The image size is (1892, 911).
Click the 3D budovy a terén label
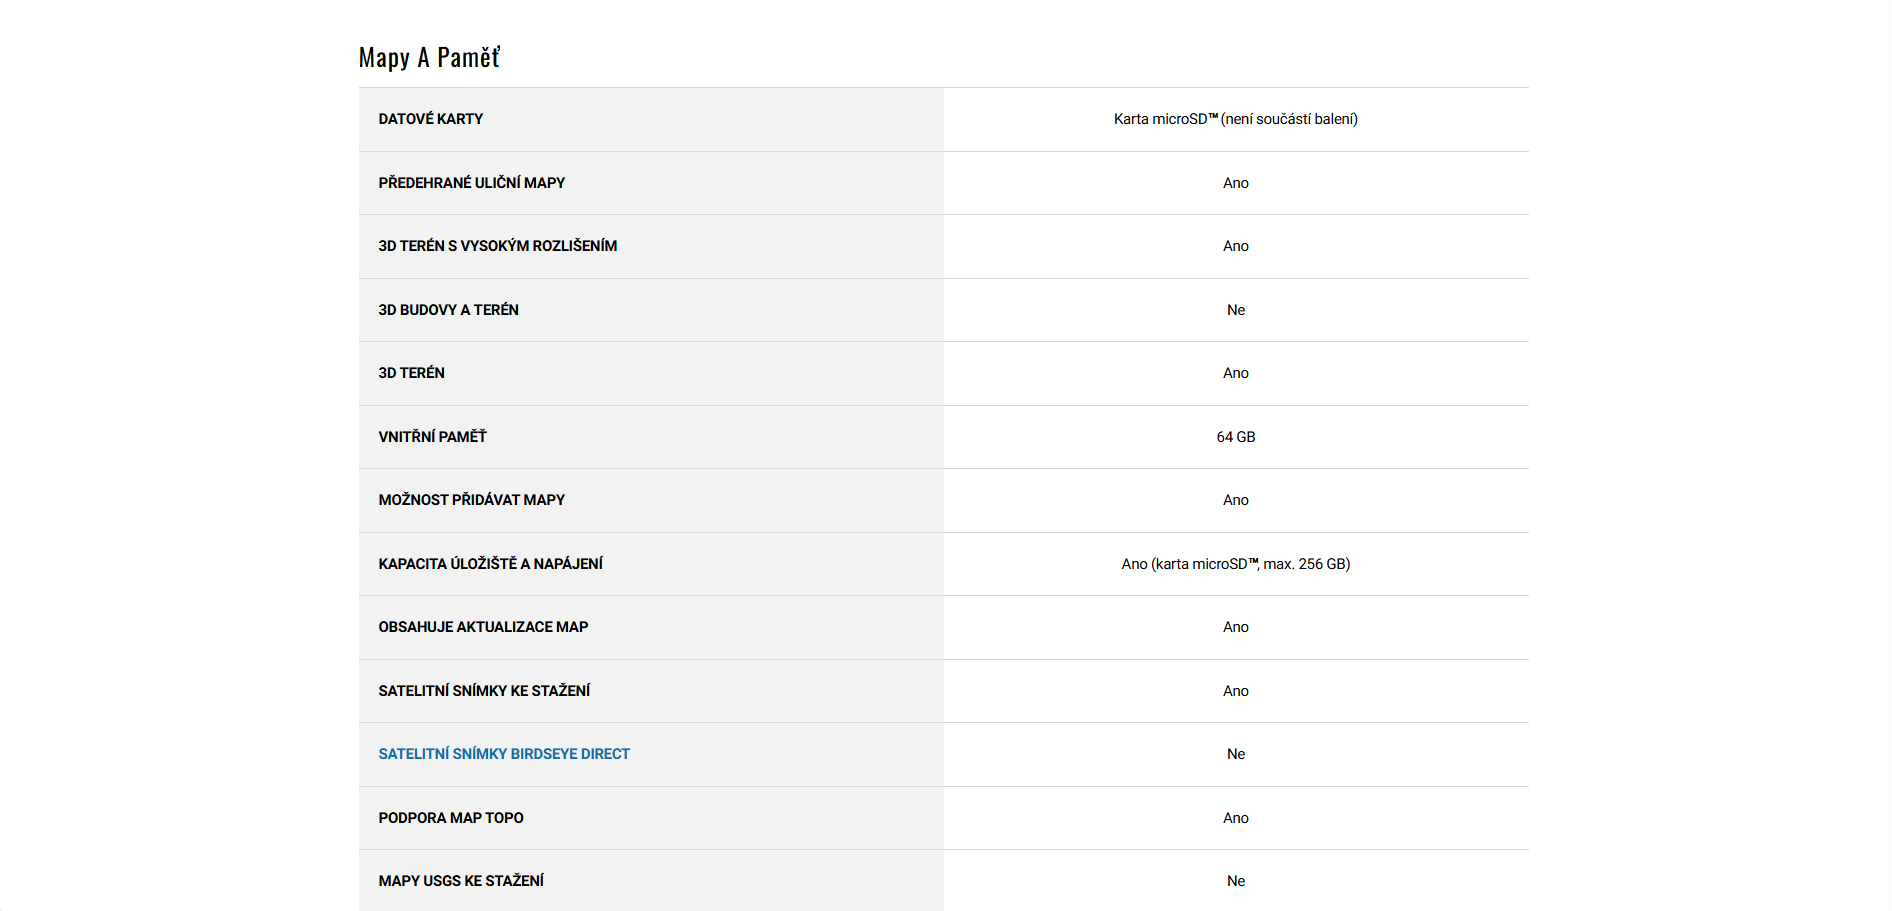[448, 310]
